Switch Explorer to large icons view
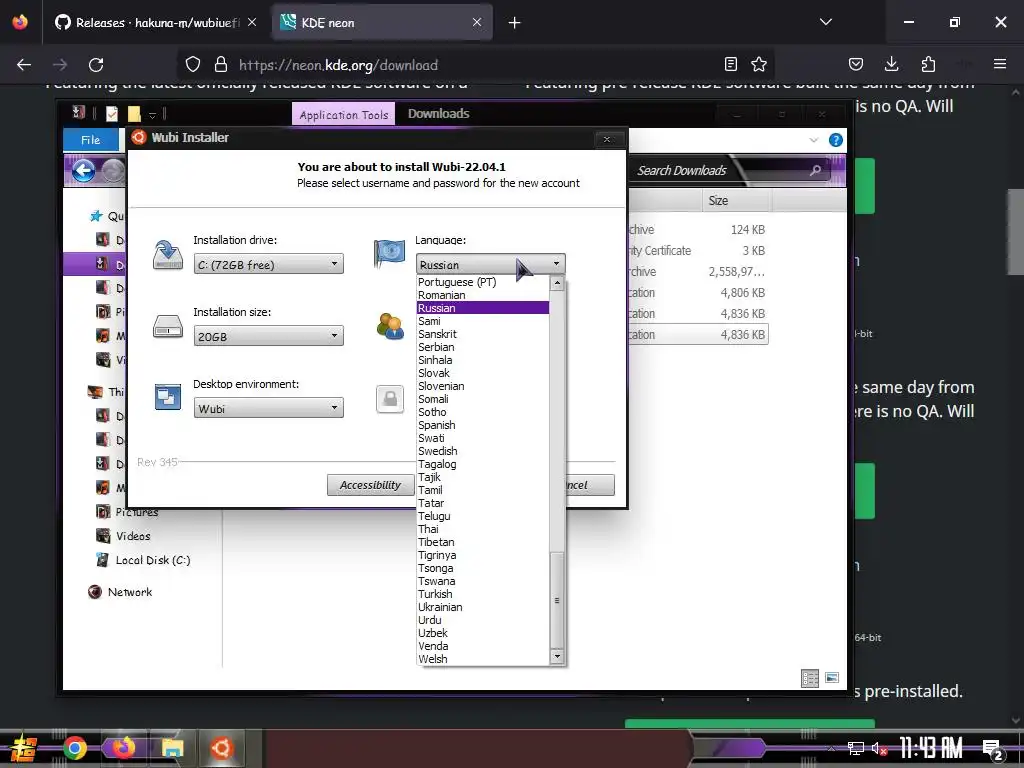The width and height of the screenshot is (1024, 768). point(831,678)
